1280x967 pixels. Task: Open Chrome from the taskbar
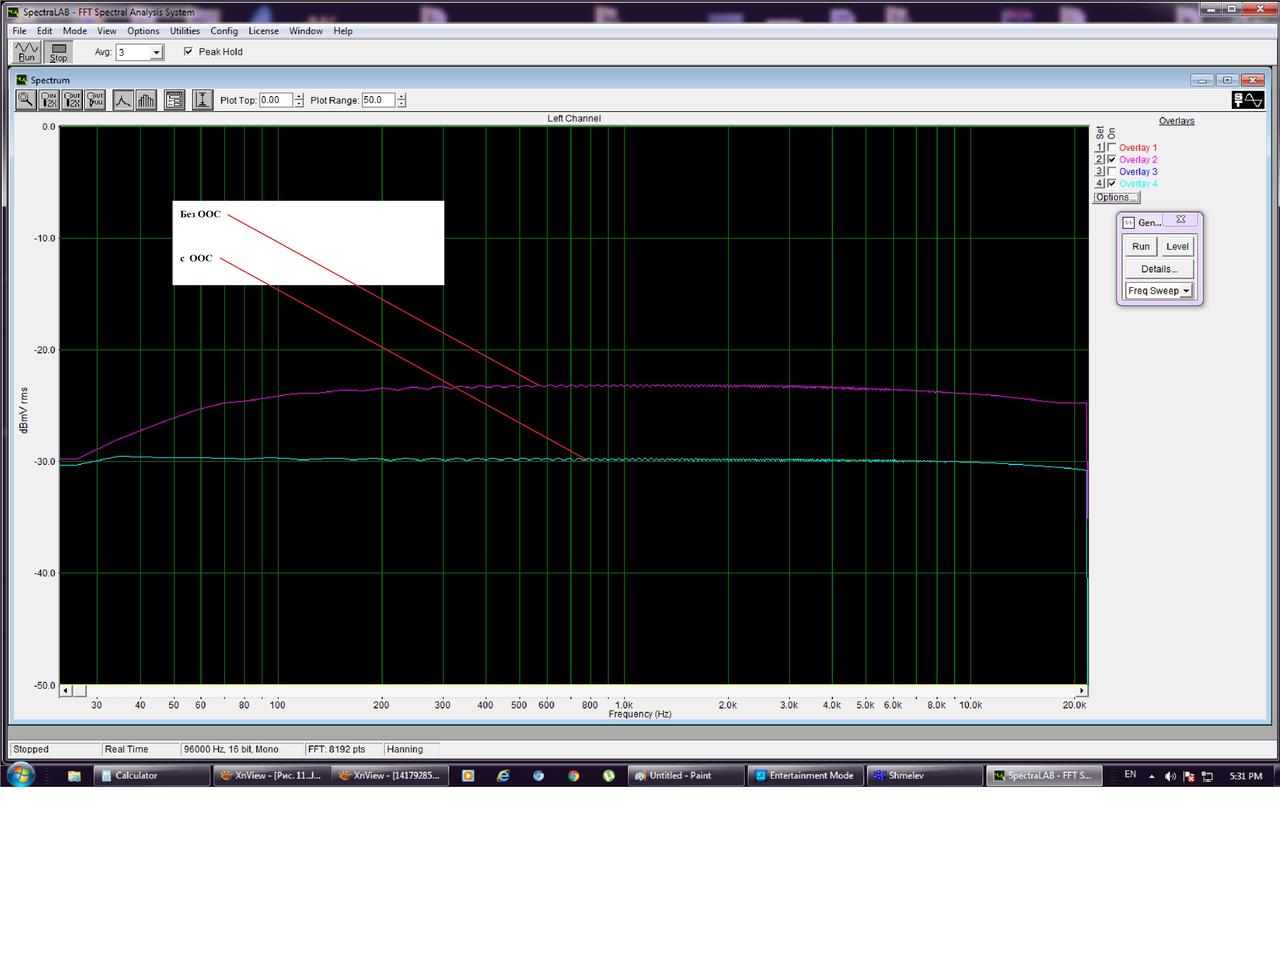click(573, 776)
